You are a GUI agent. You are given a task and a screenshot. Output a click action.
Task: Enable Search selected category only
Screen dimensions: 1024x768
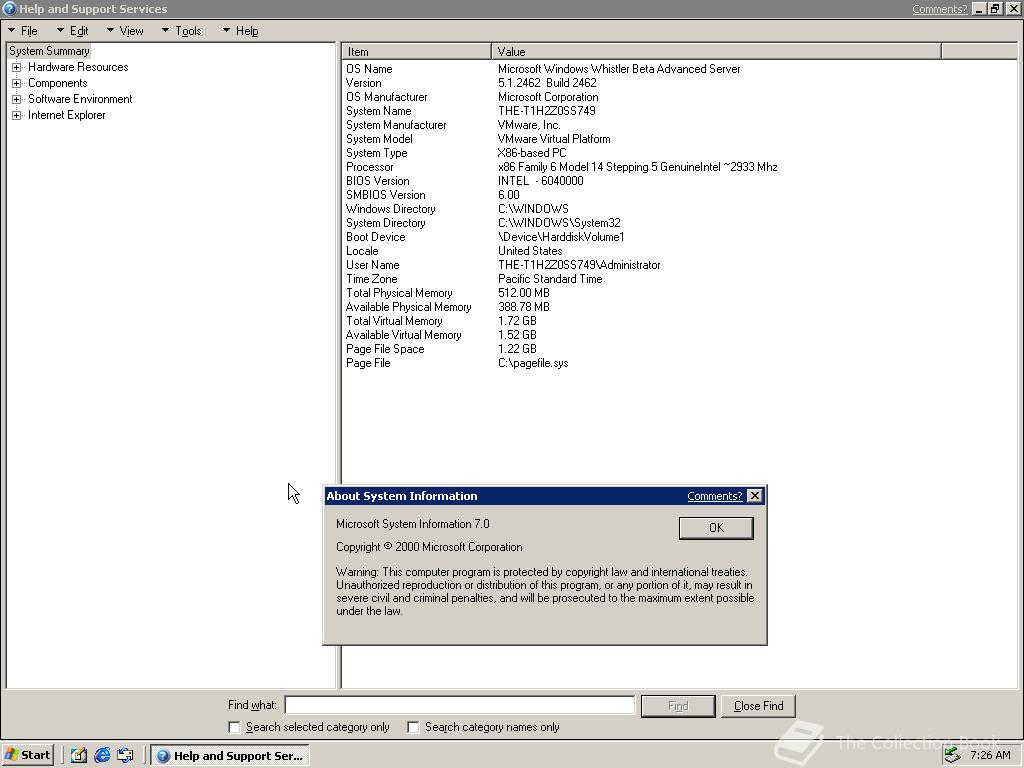234,727
